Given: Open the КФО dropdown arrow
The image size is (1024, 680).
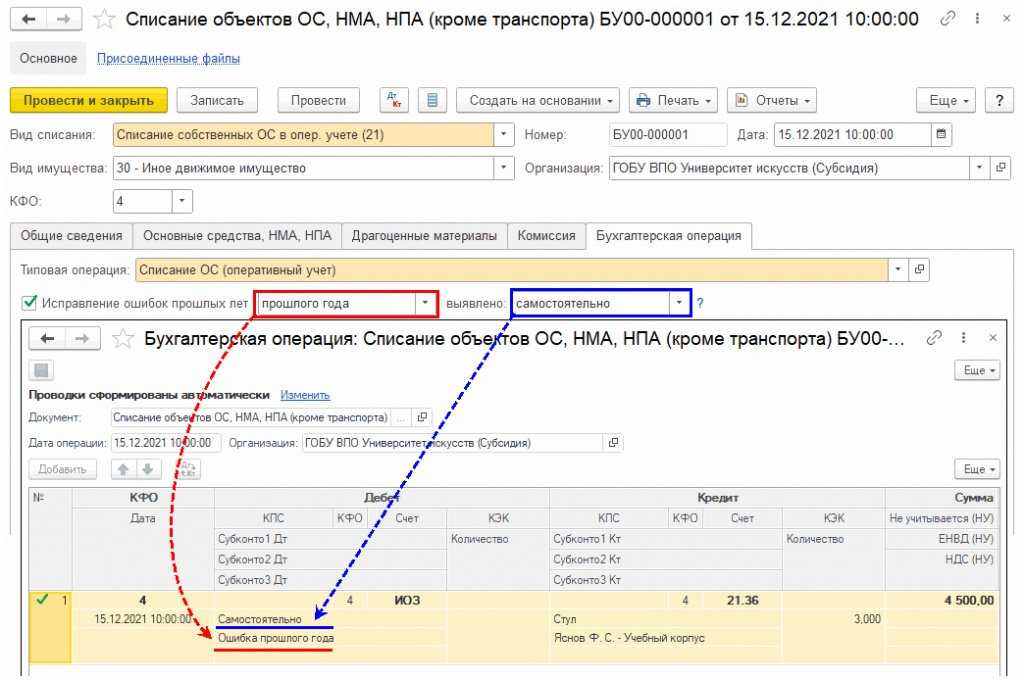Looking at the screenshot, I should (x=182, y=201).
